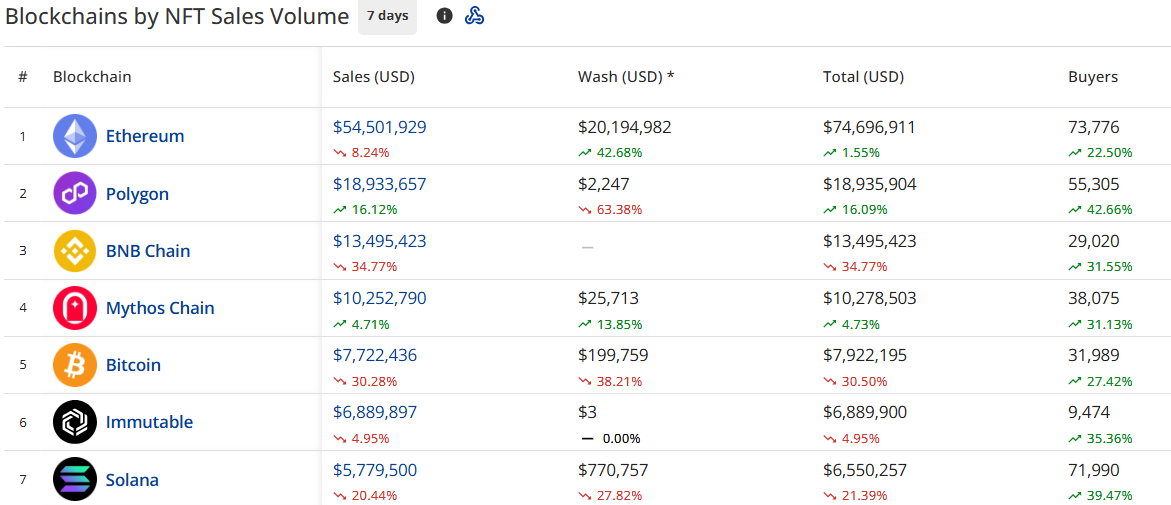Open the info icon beside 7 days
This screenshot has width=1171, height=505.
(445, 16)
